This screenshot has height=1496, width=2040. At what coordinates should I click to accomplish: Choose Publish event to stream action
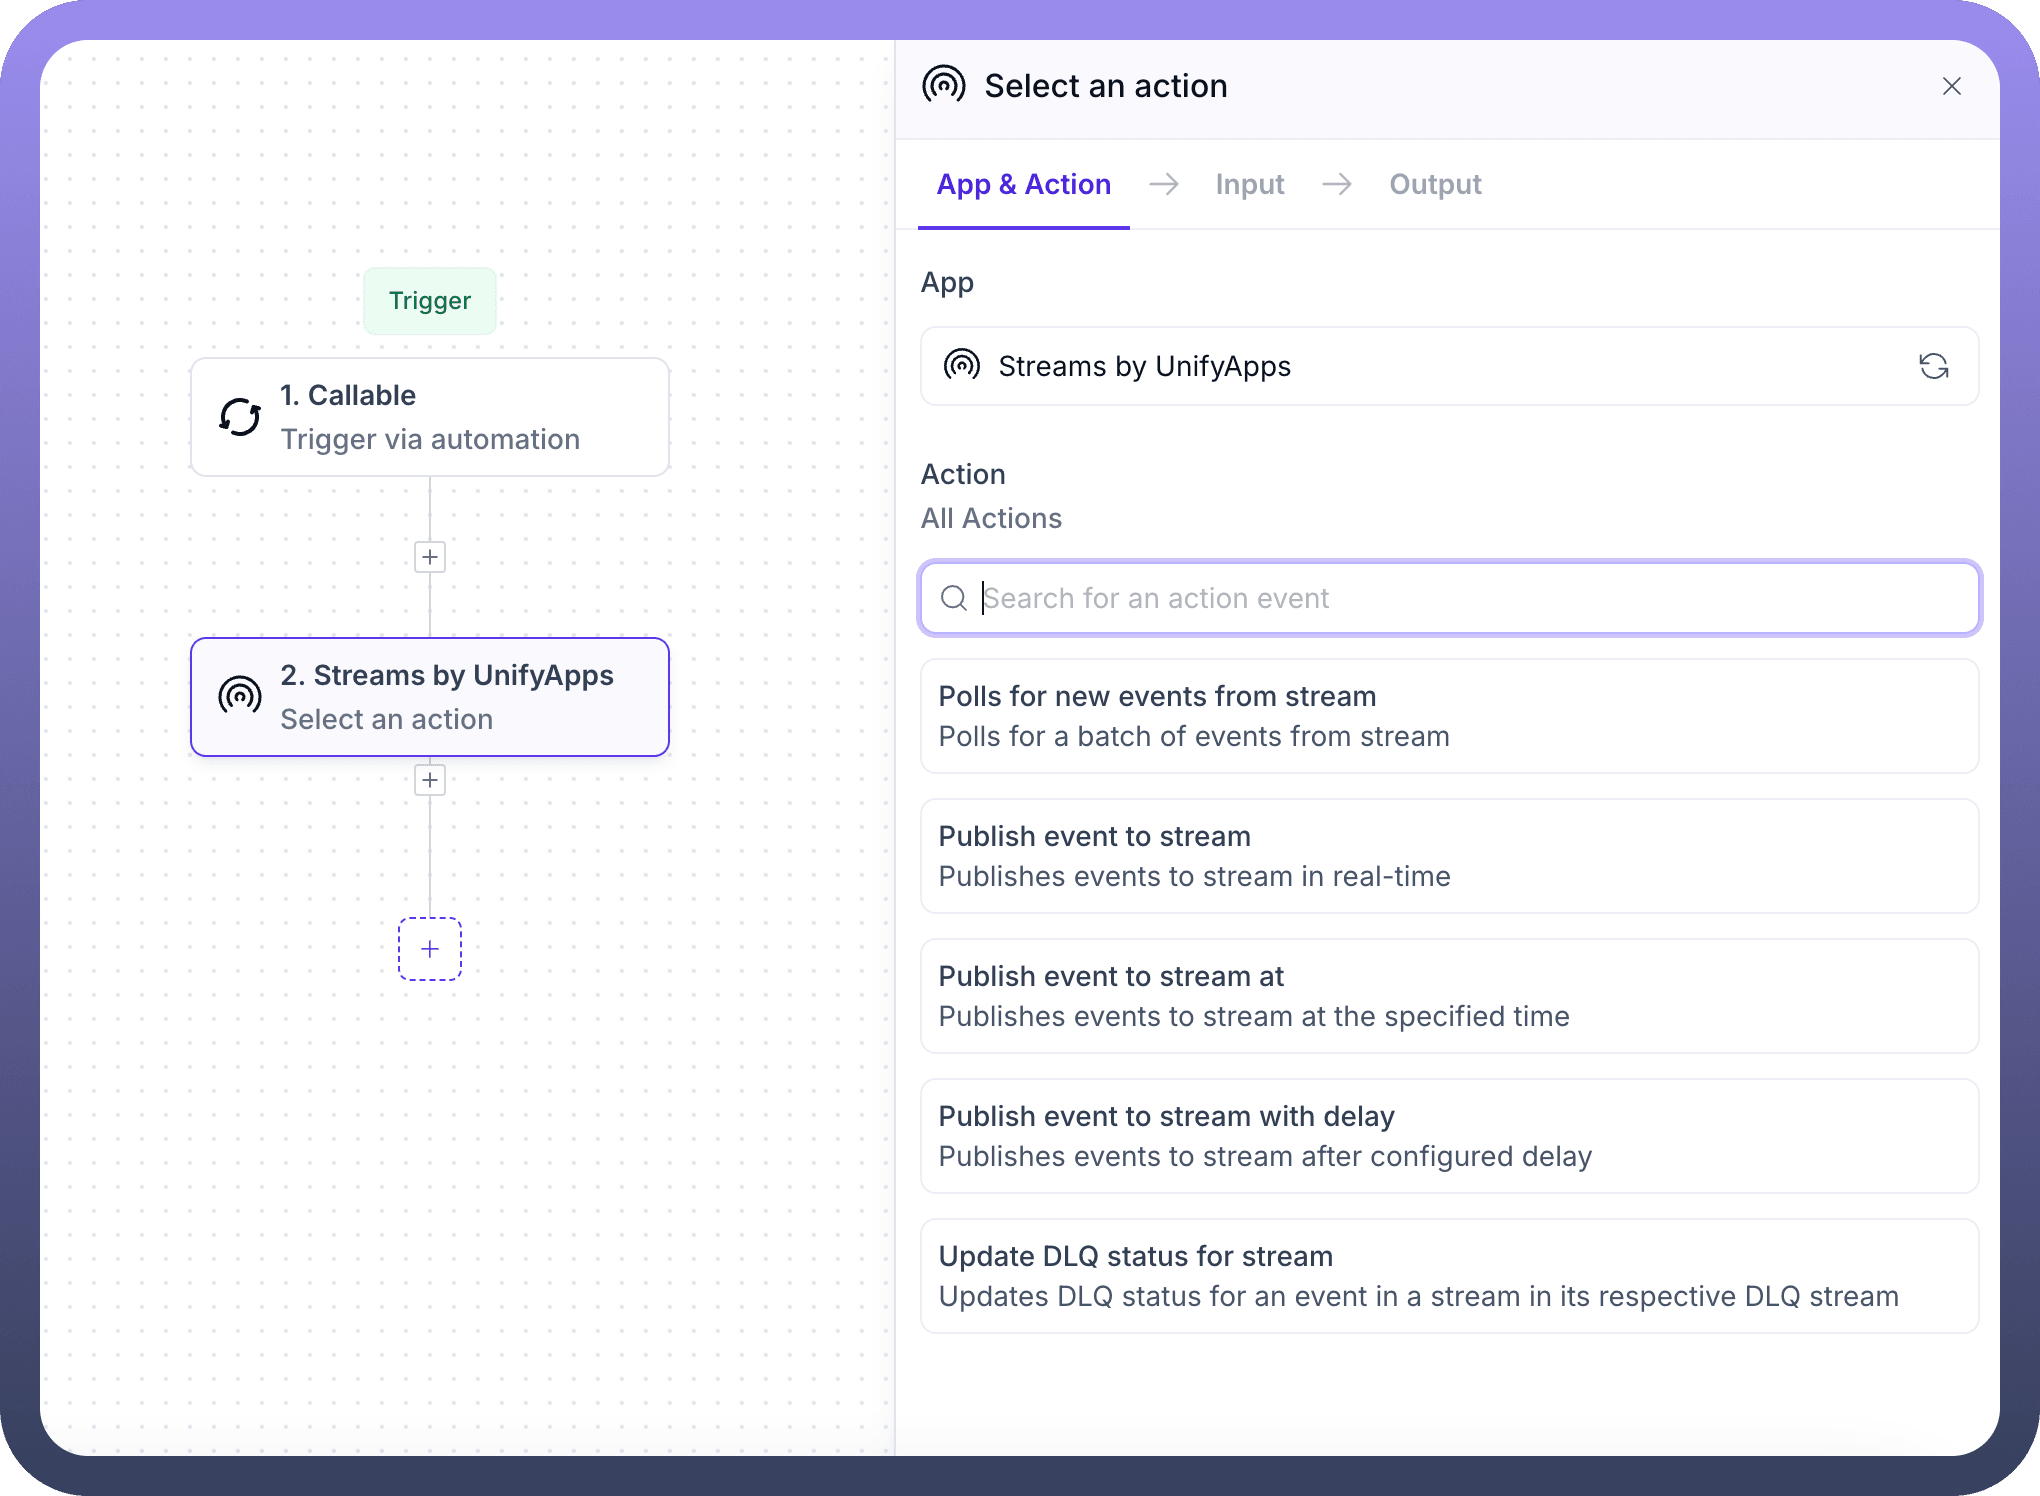[1448, 856]
